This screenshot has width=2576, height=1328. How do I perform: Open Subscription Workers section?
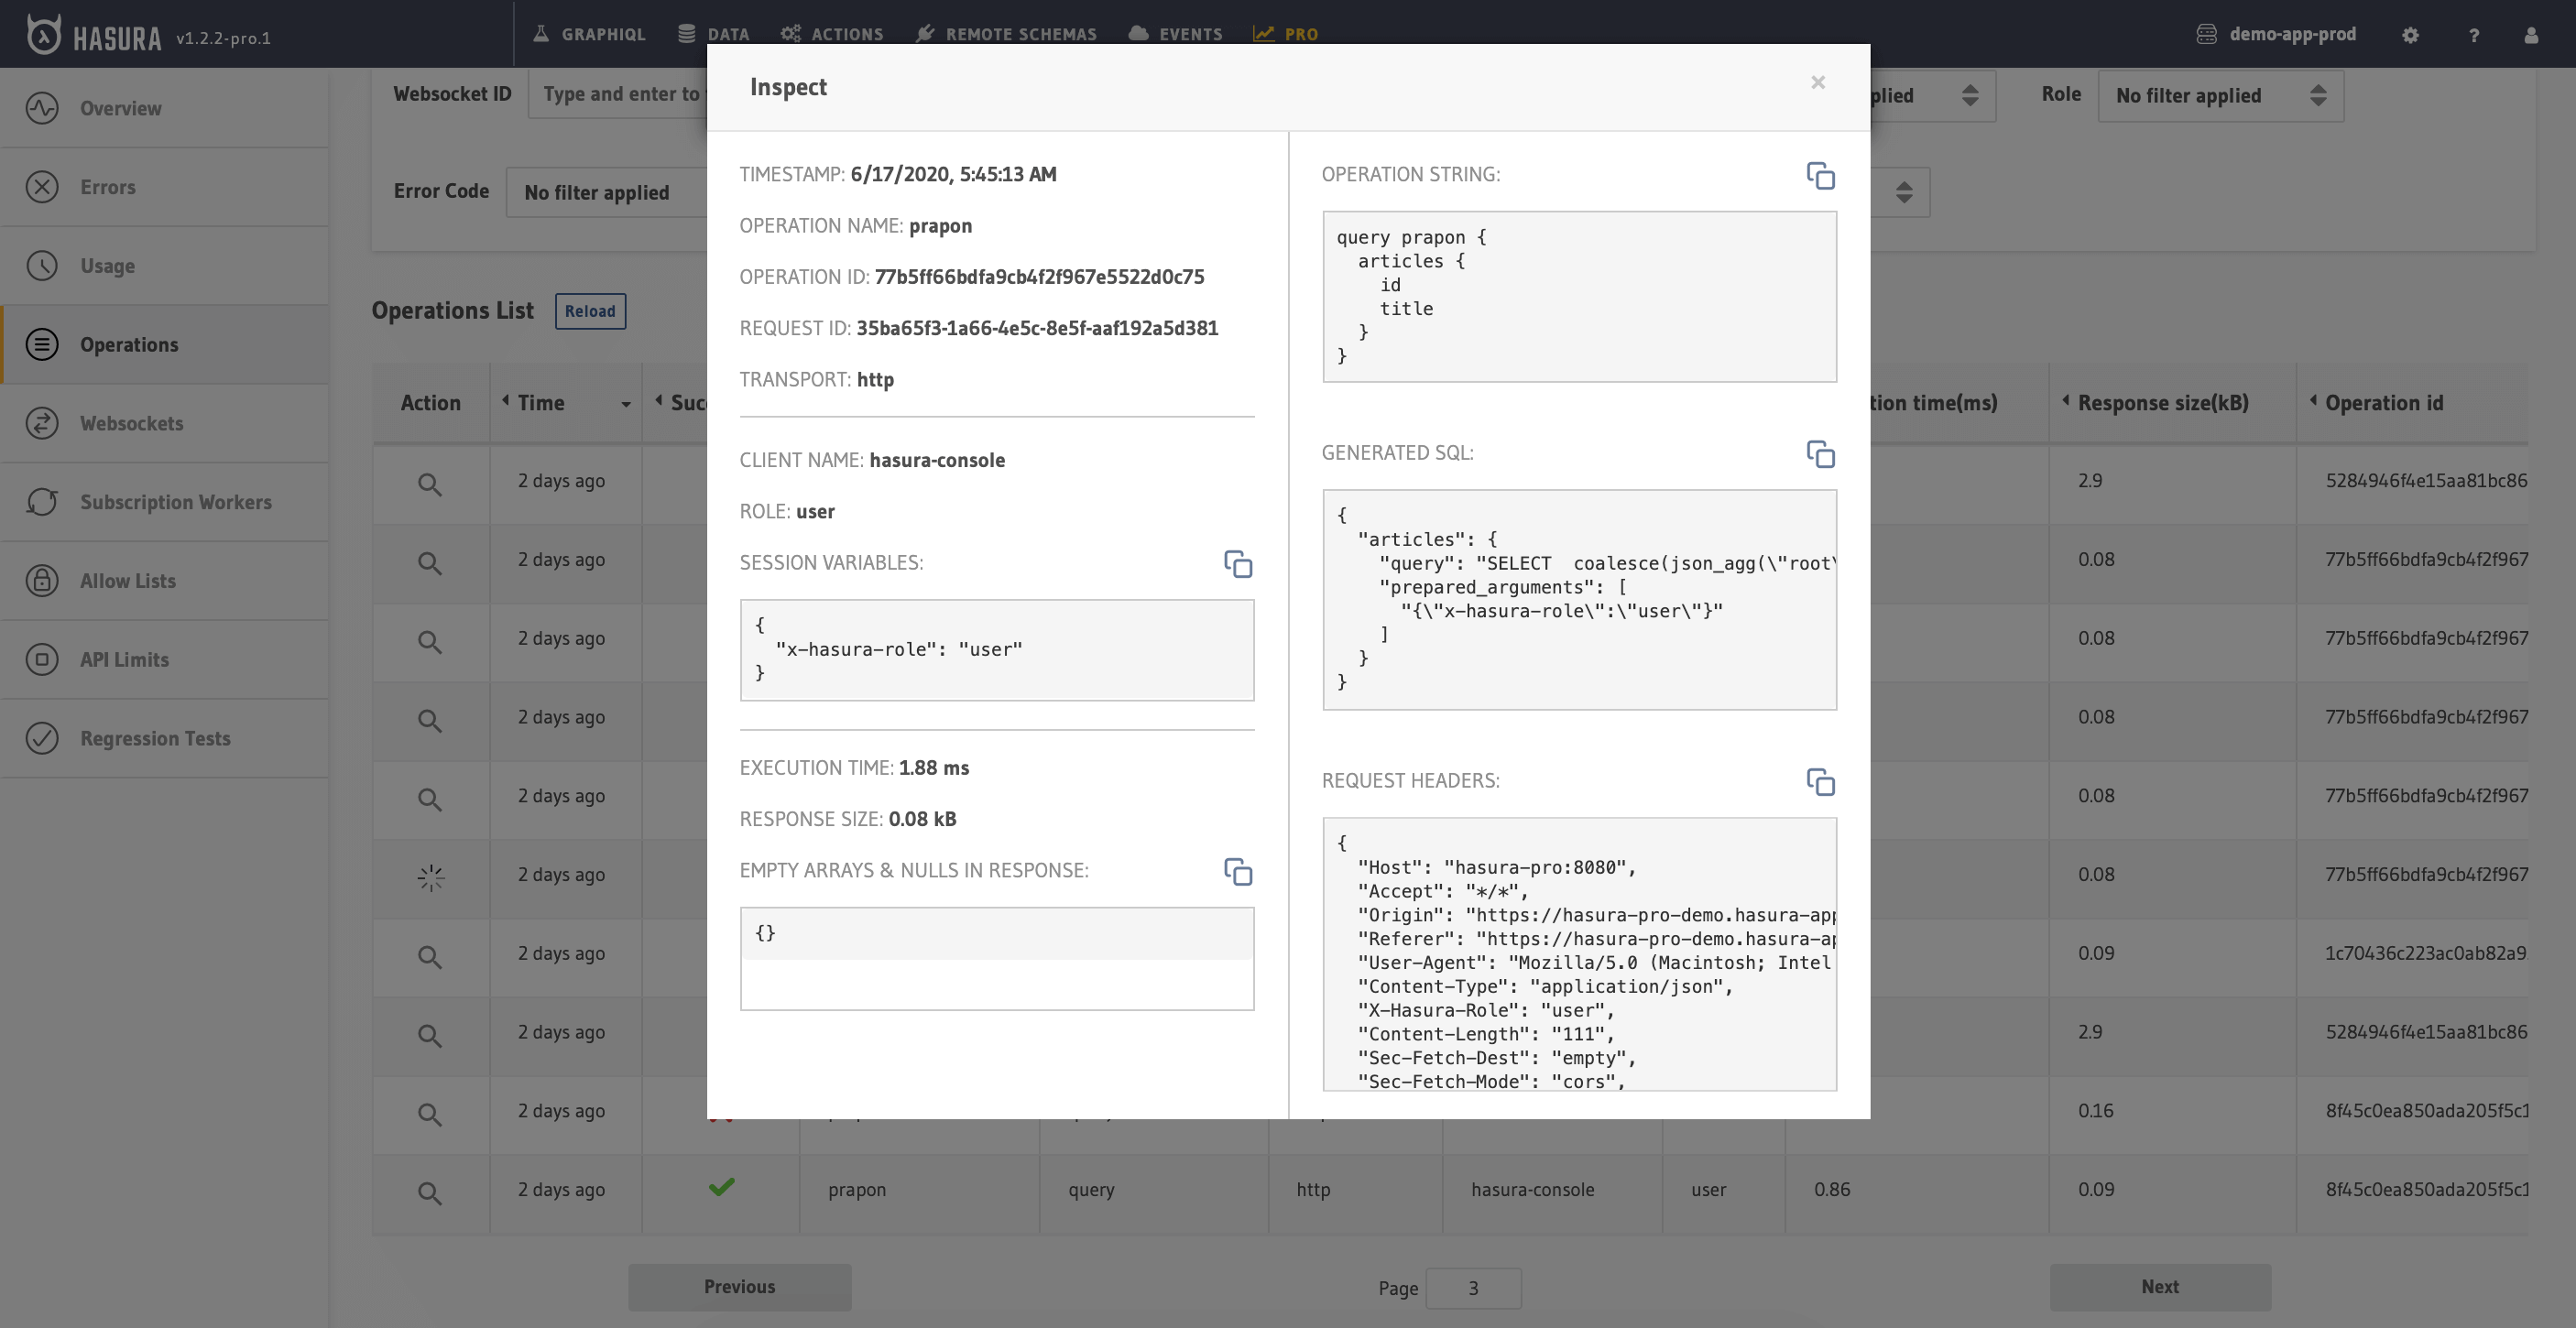click(x=165, y=502)
